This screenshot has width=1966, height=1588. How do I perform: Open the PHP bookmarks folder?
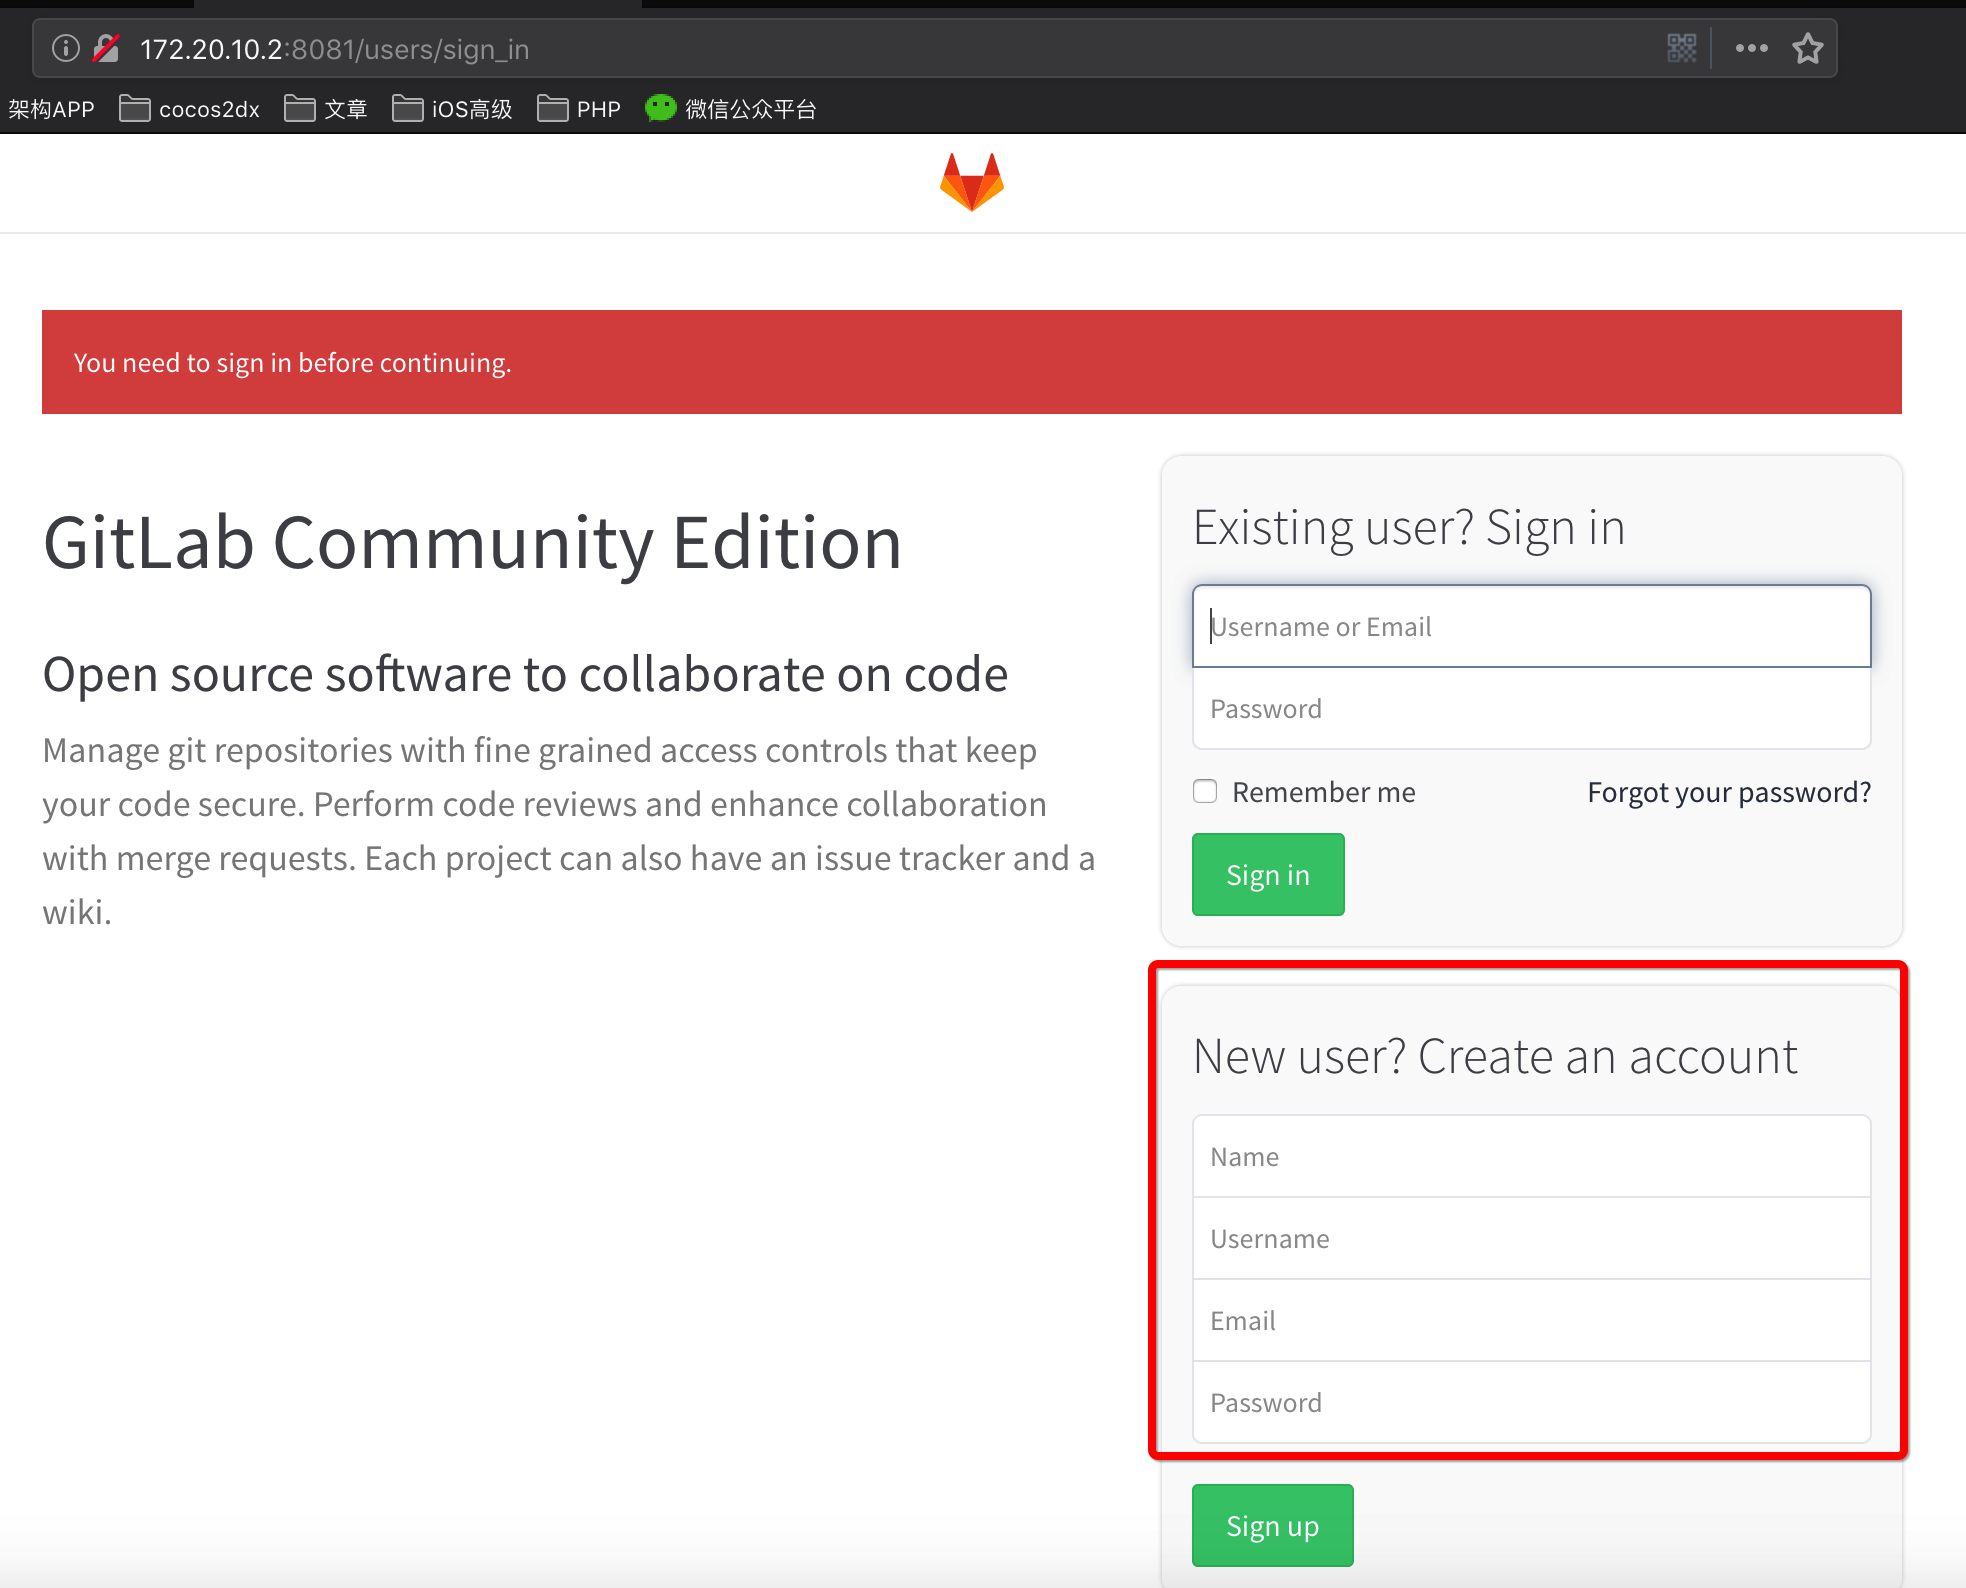(579, 109)
